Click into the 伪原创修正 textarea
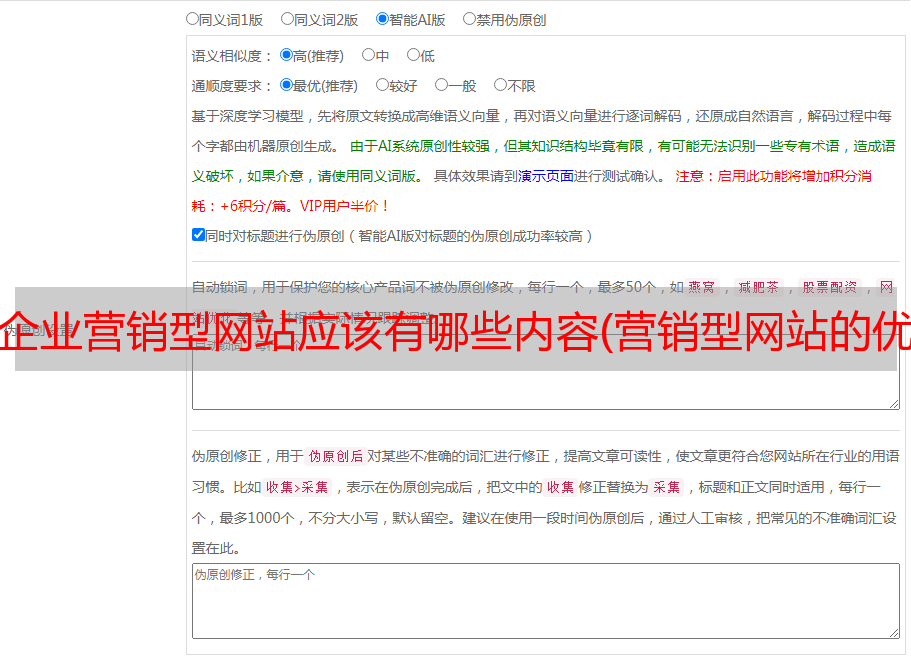Screen dimensions: 911x658 (546, 601)
